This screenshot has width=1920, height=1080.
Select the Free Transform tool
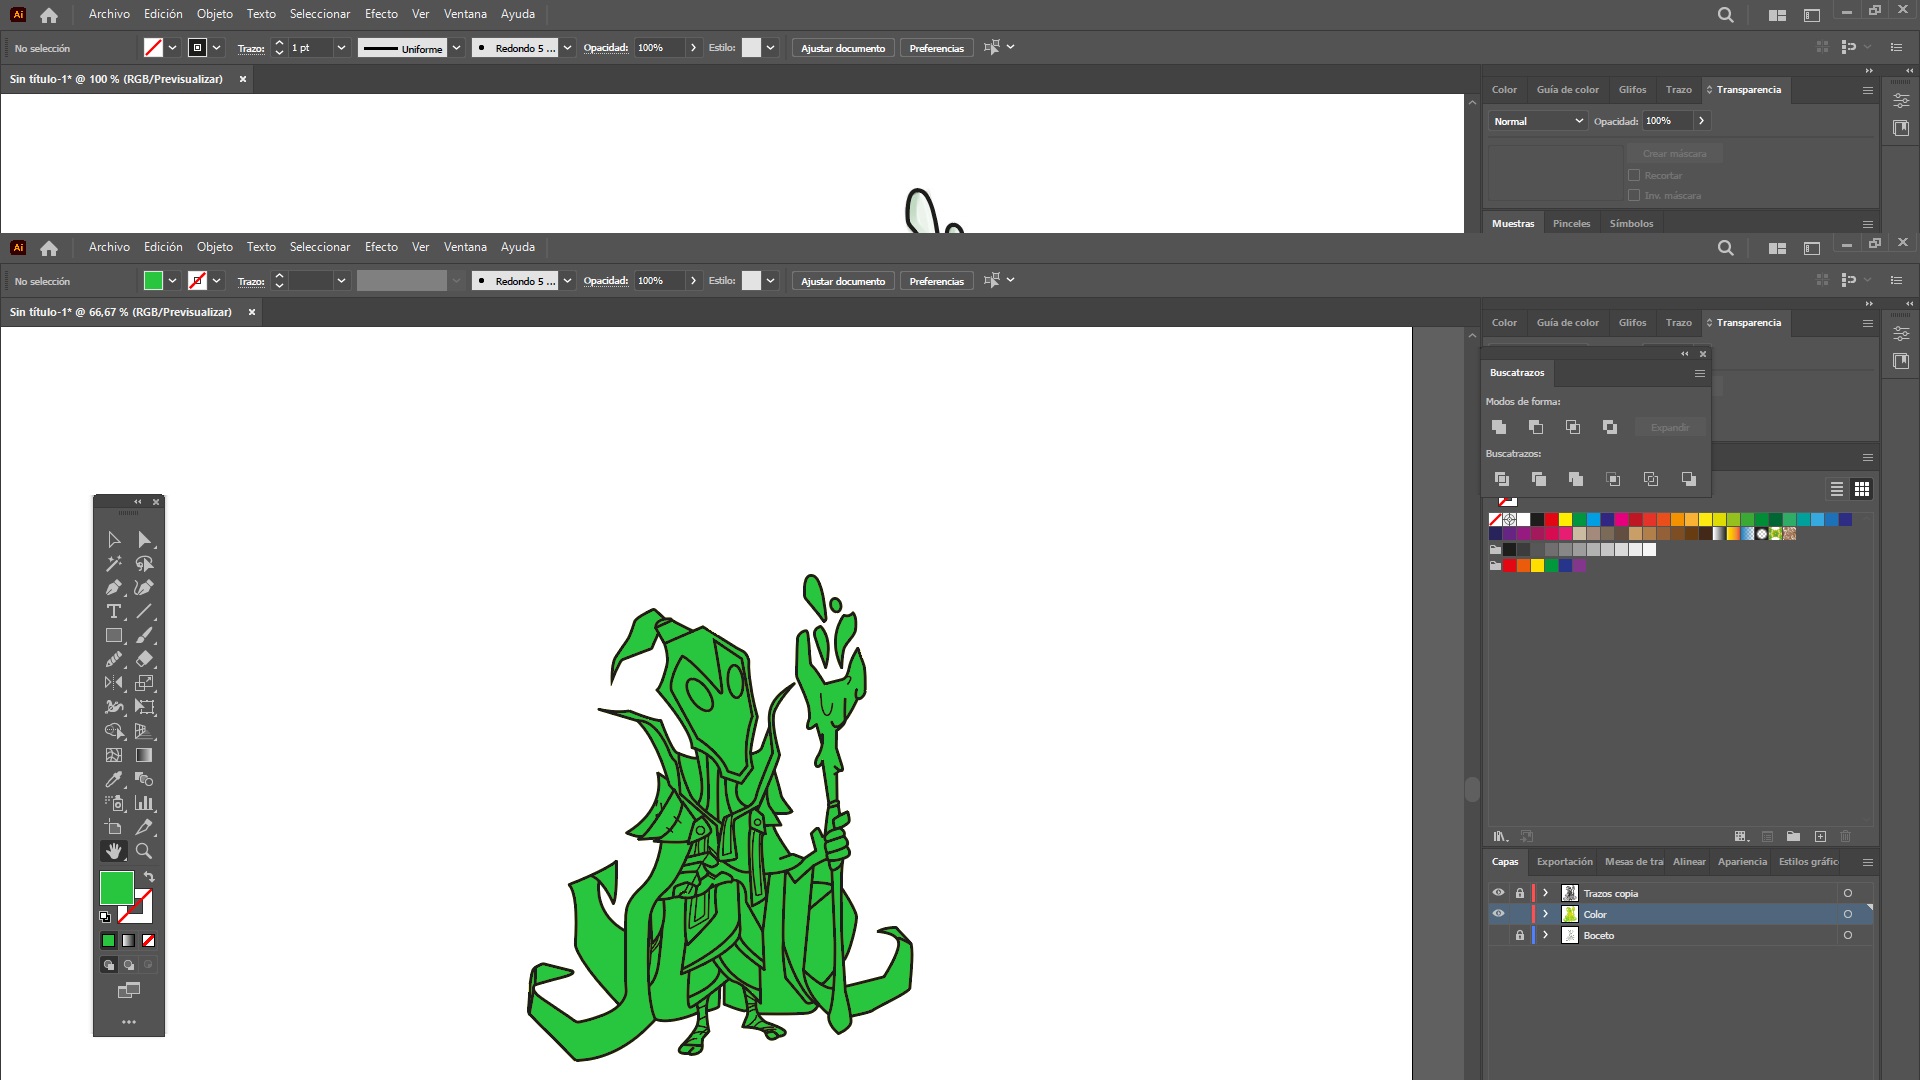144,708
